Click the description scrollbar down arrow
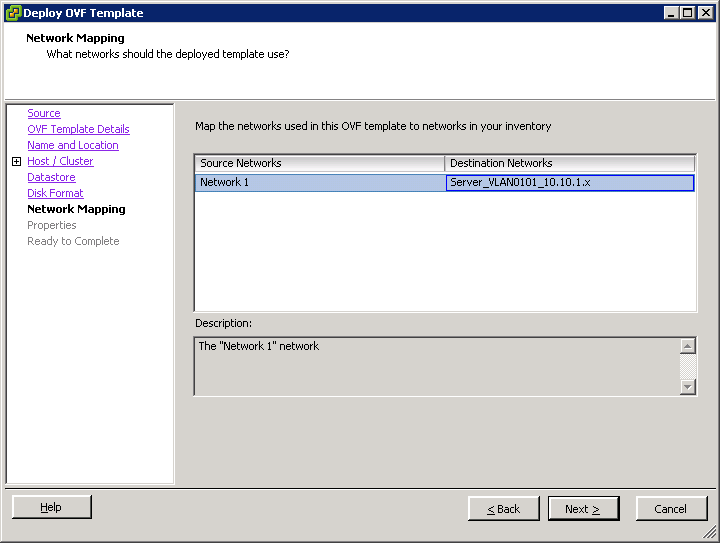Viewport: 720px width, 543px height. (687, 387)
